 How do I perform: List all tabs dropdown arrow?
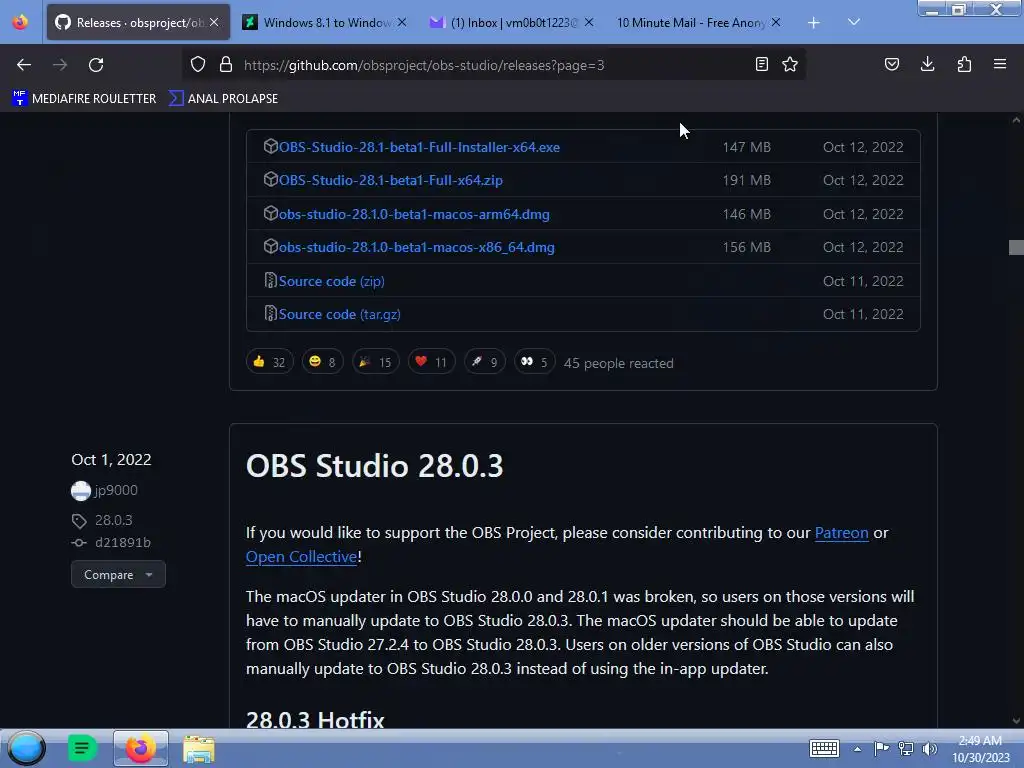(854, 22)
